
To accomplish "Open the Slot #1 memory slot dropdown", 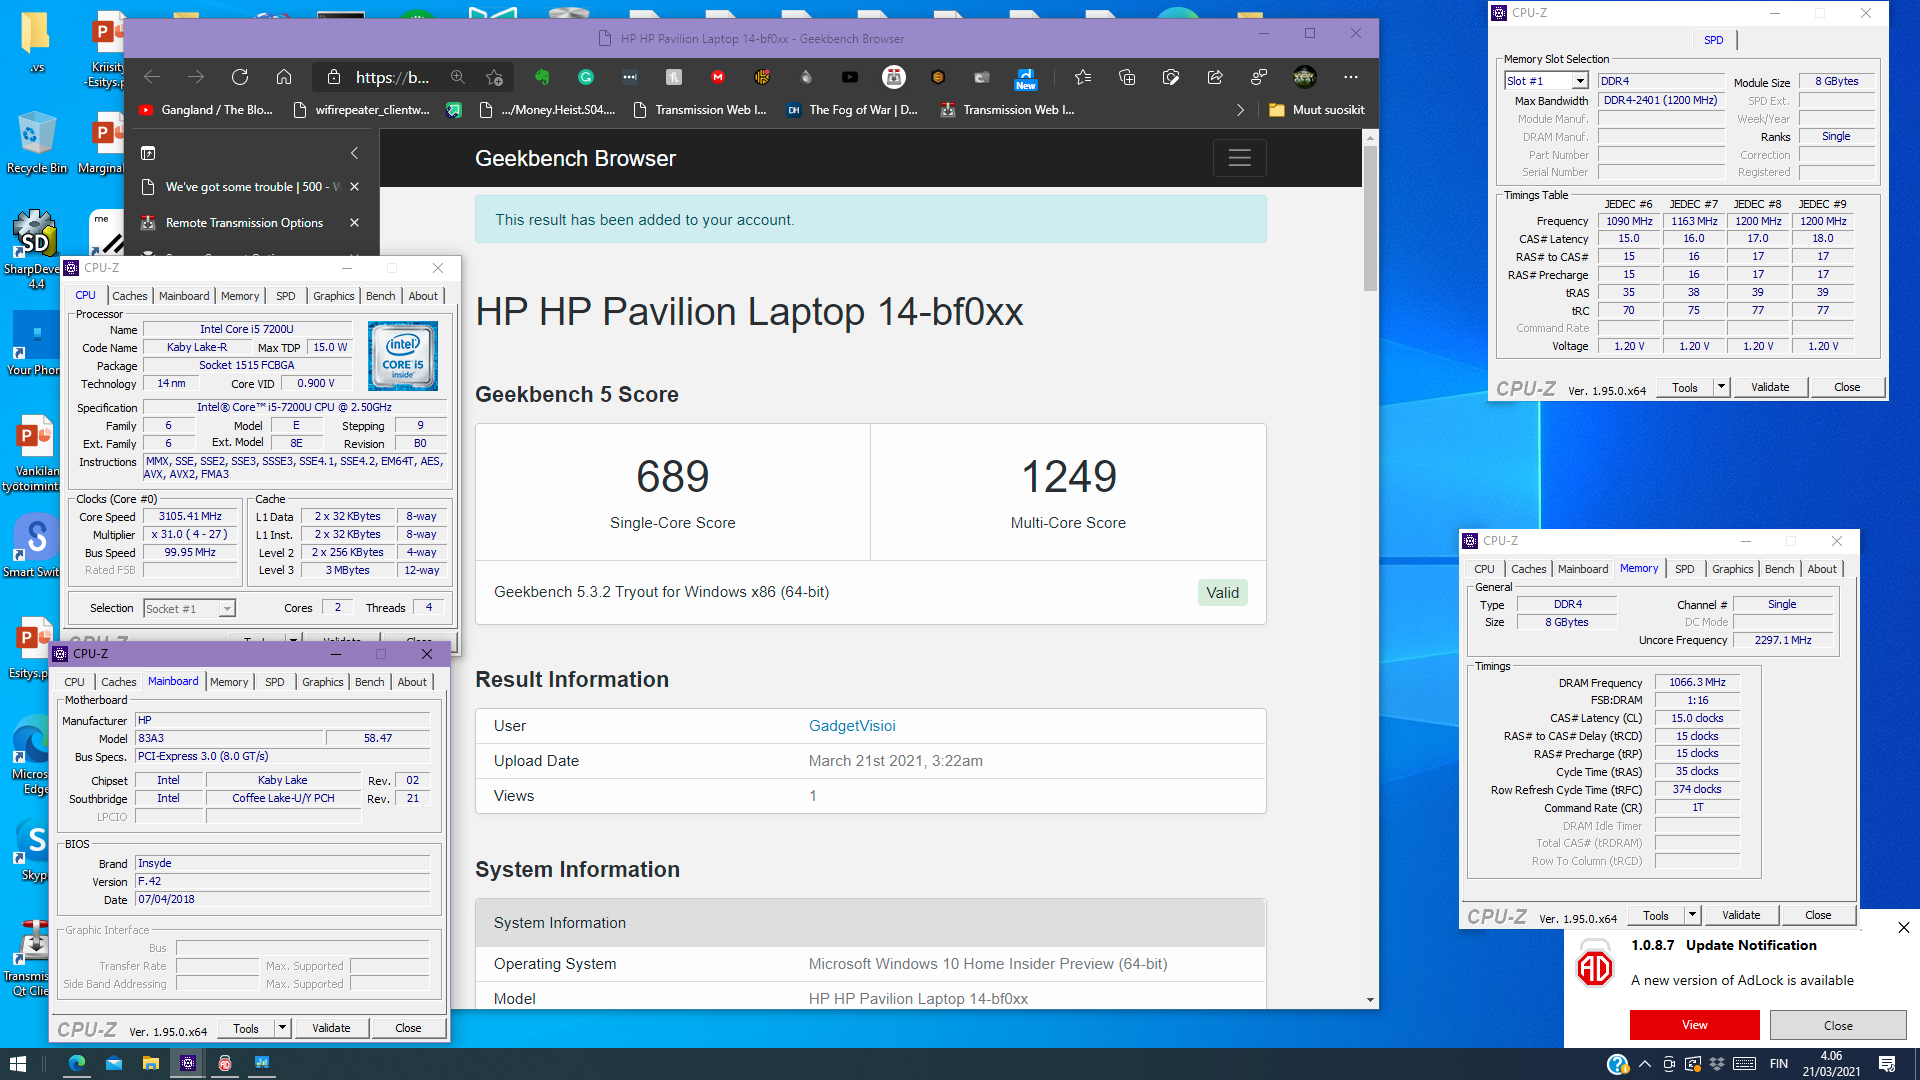I will coord(1546,81).
